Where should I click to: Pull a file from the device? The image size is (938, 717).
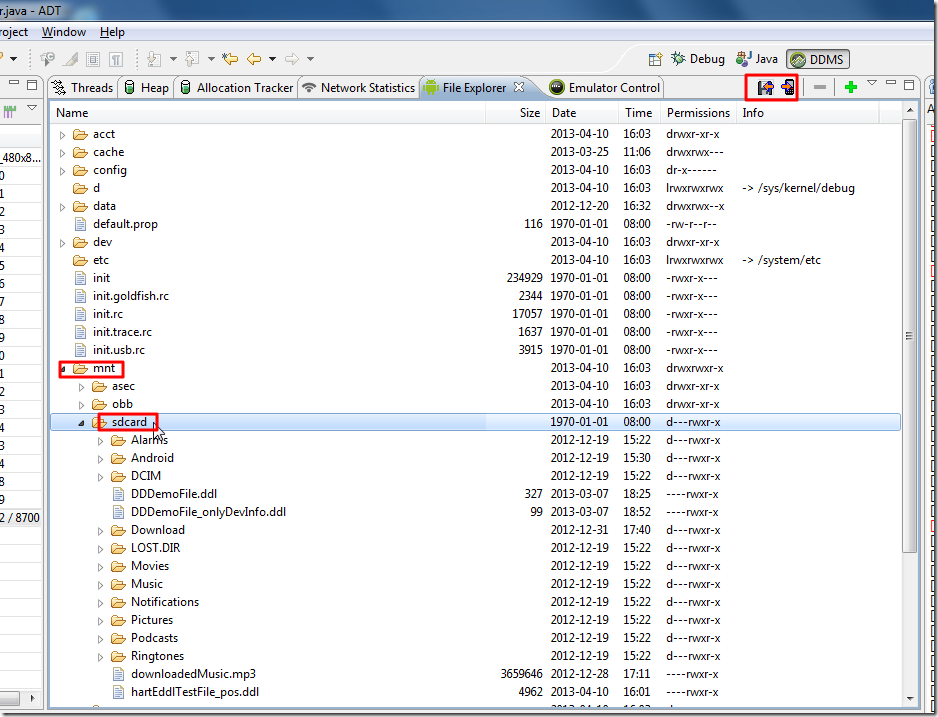pos(765,88)
